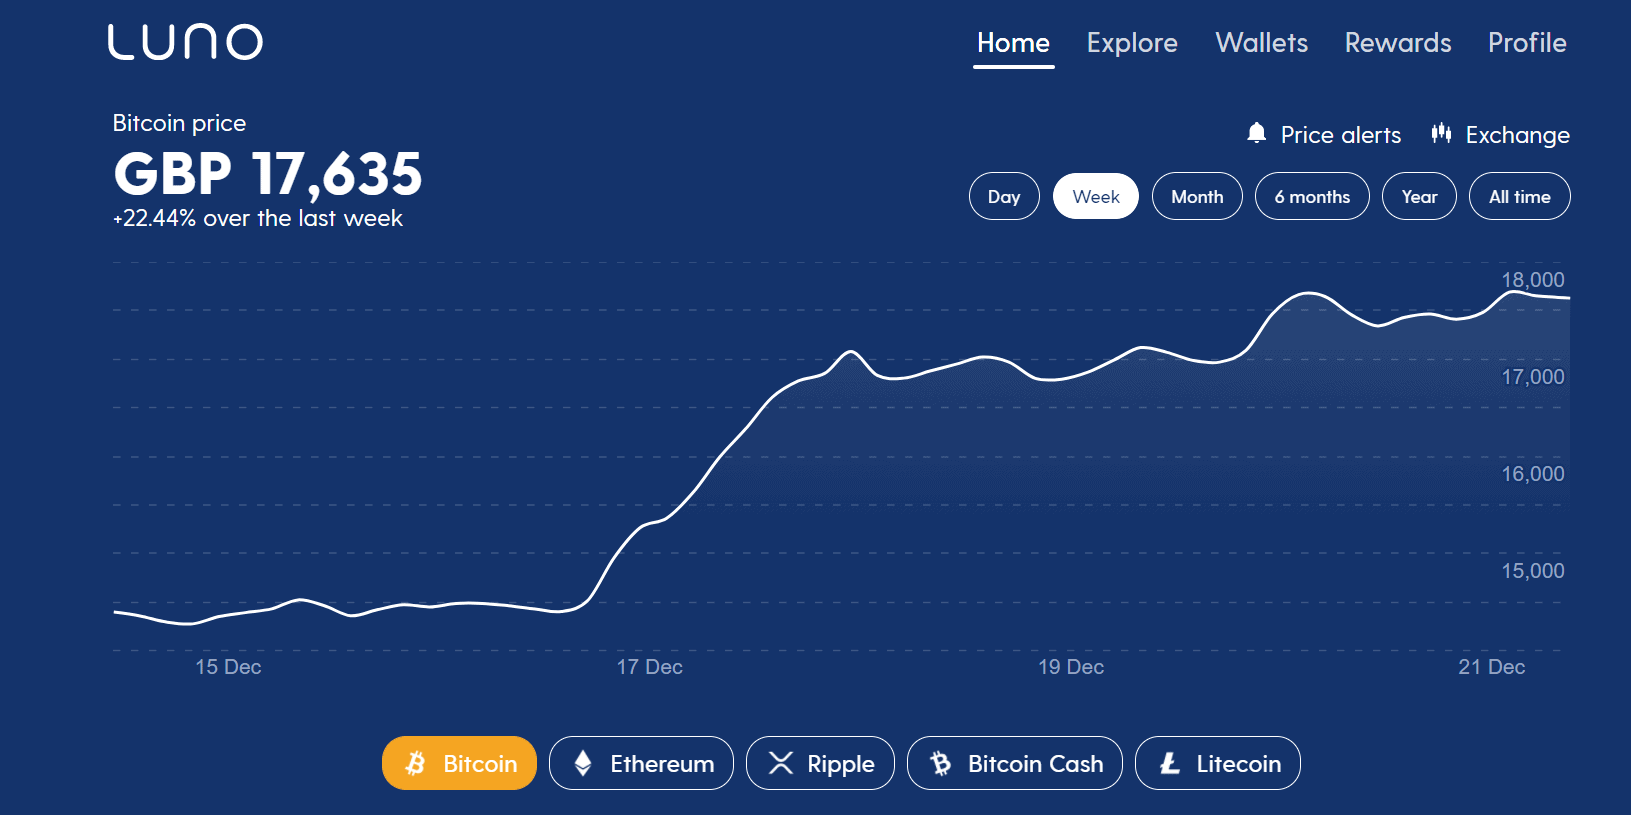1631x815 pixels.
Task: Click the Luno logo
Action: point(185,42)
